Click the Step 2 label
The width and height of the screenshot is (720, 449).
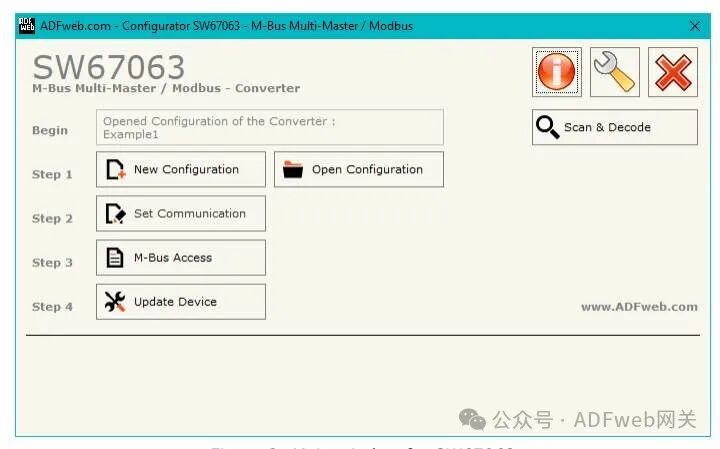52,218
